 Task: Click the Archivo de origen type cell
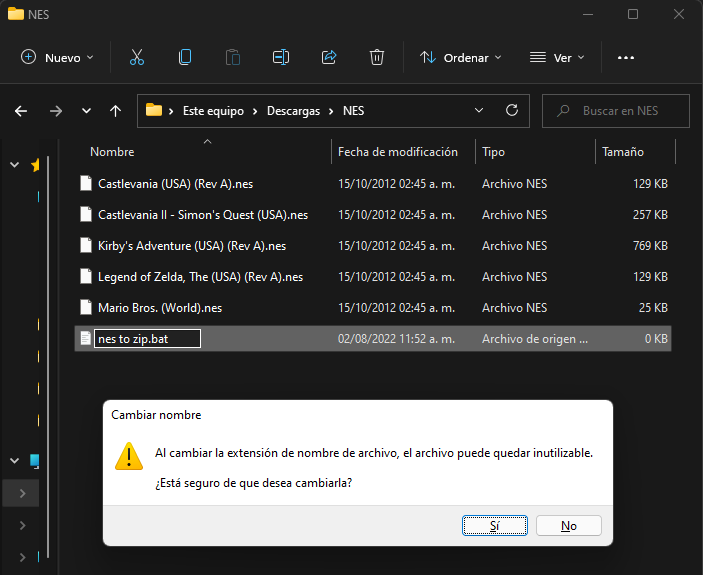tap(534, 339)
